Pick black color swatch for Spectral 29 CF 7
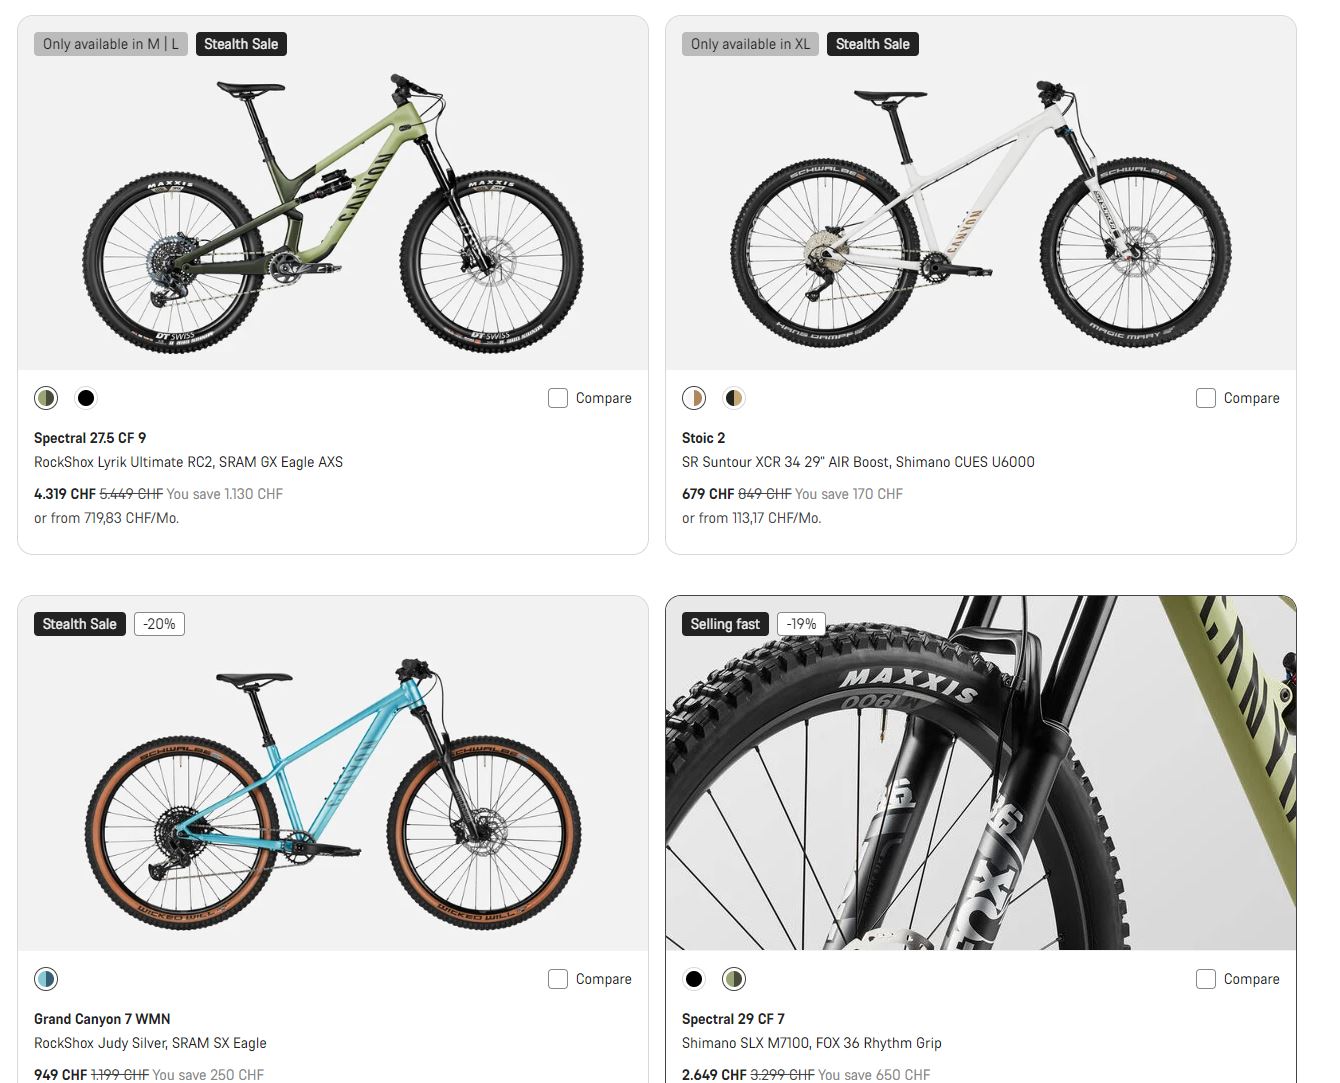This screenshot has width=1340, height=1083. pos(694,979)
